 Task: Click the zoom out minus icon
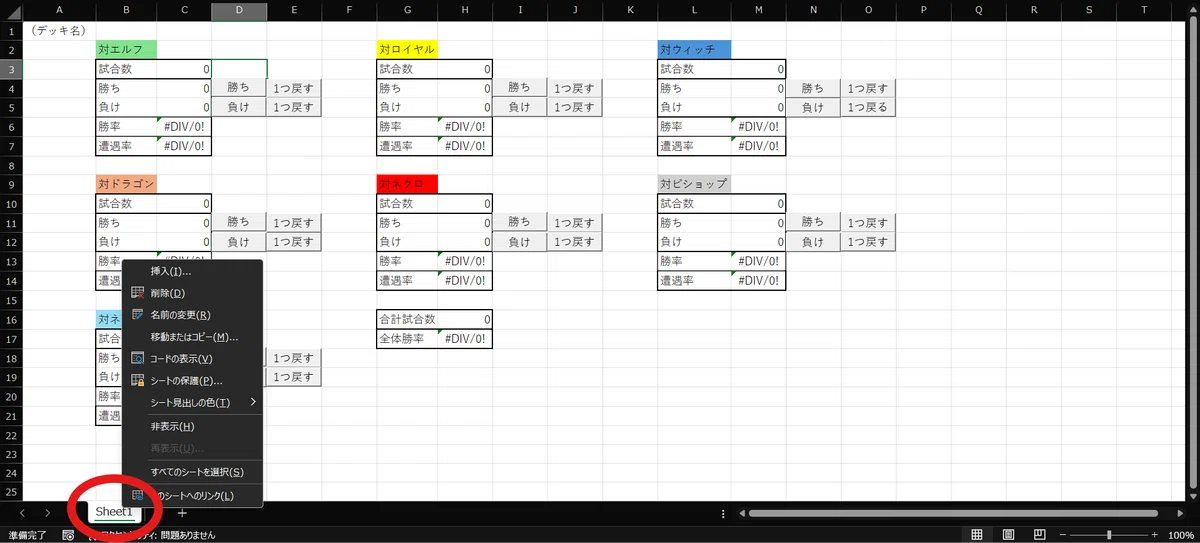click(1063, 535)
